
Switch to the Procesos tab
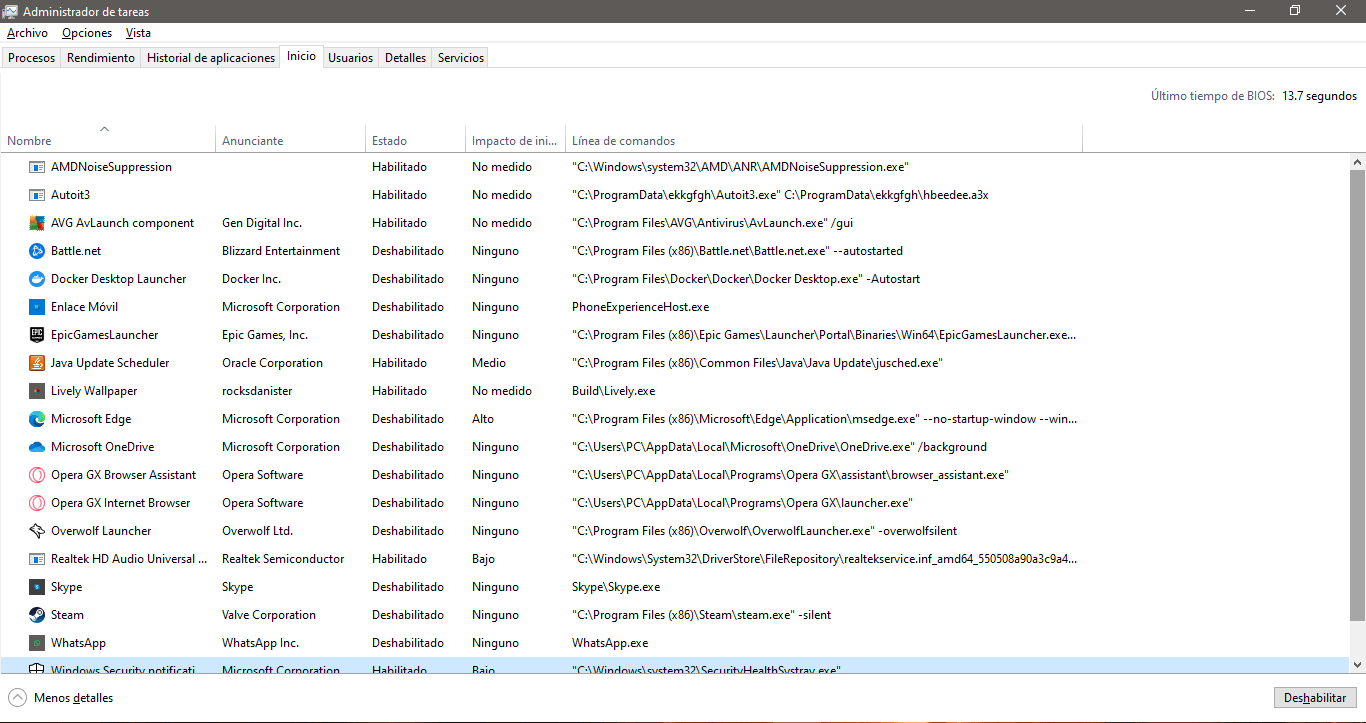pos(31,58)
